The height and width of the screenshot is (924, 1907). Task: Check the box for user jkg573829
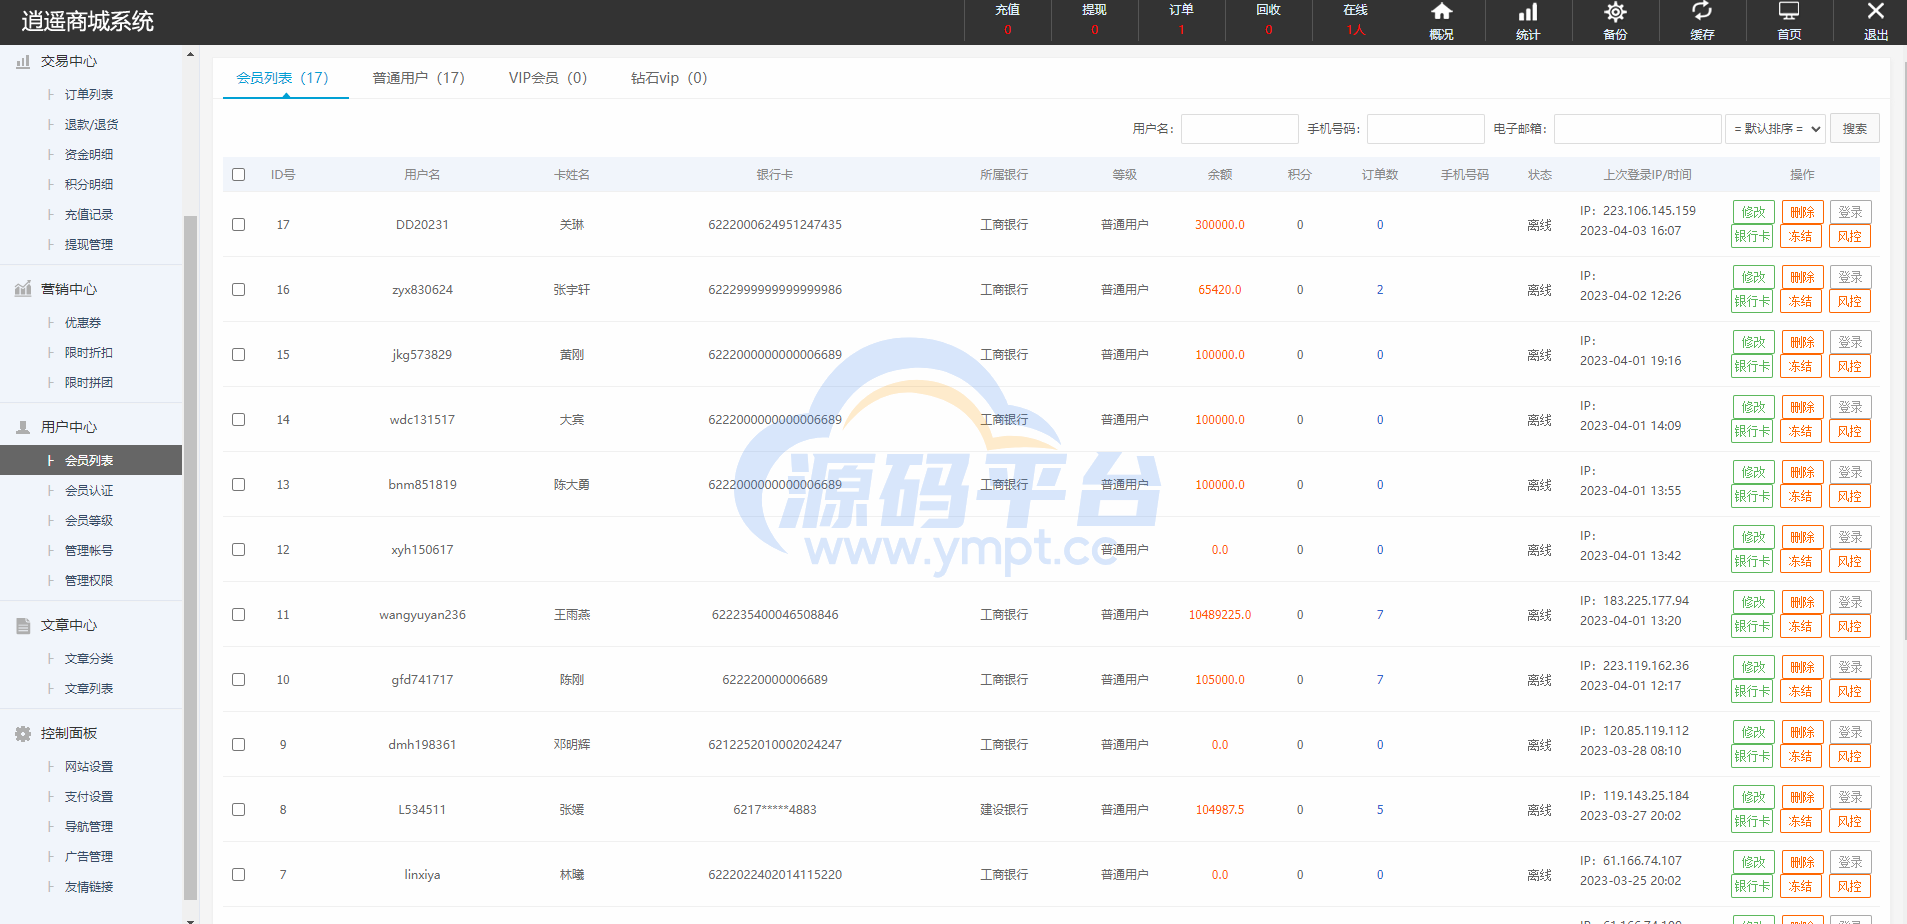pyautogui.click(x=238, y=354)
